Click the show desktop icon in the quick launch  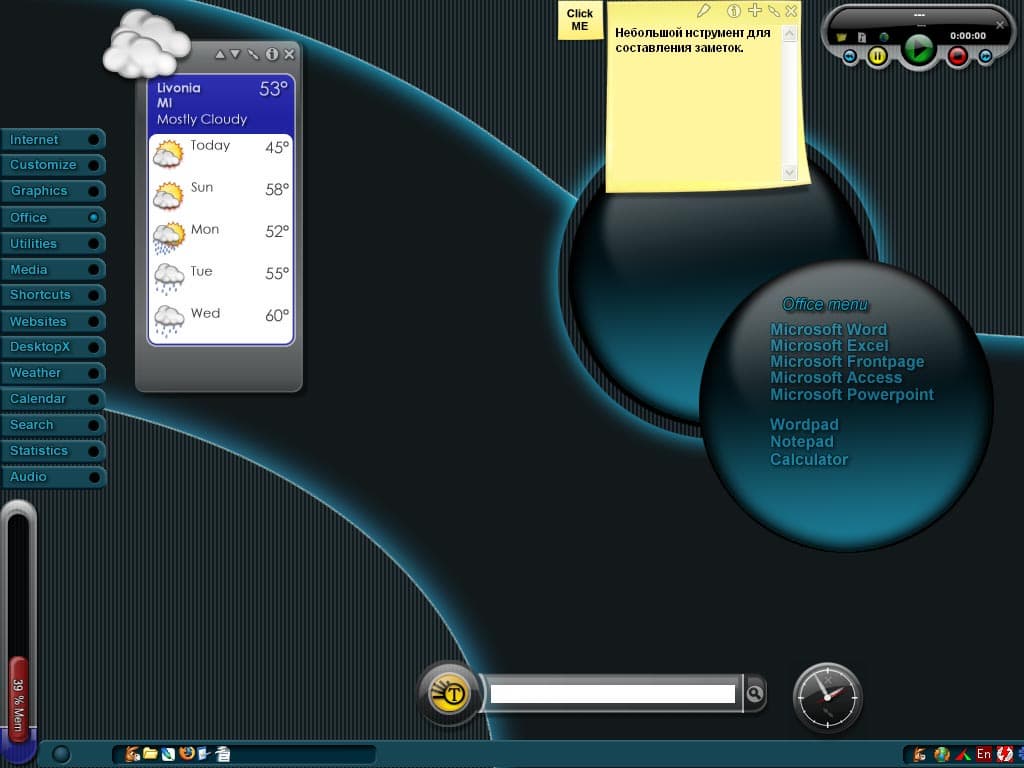204,754
